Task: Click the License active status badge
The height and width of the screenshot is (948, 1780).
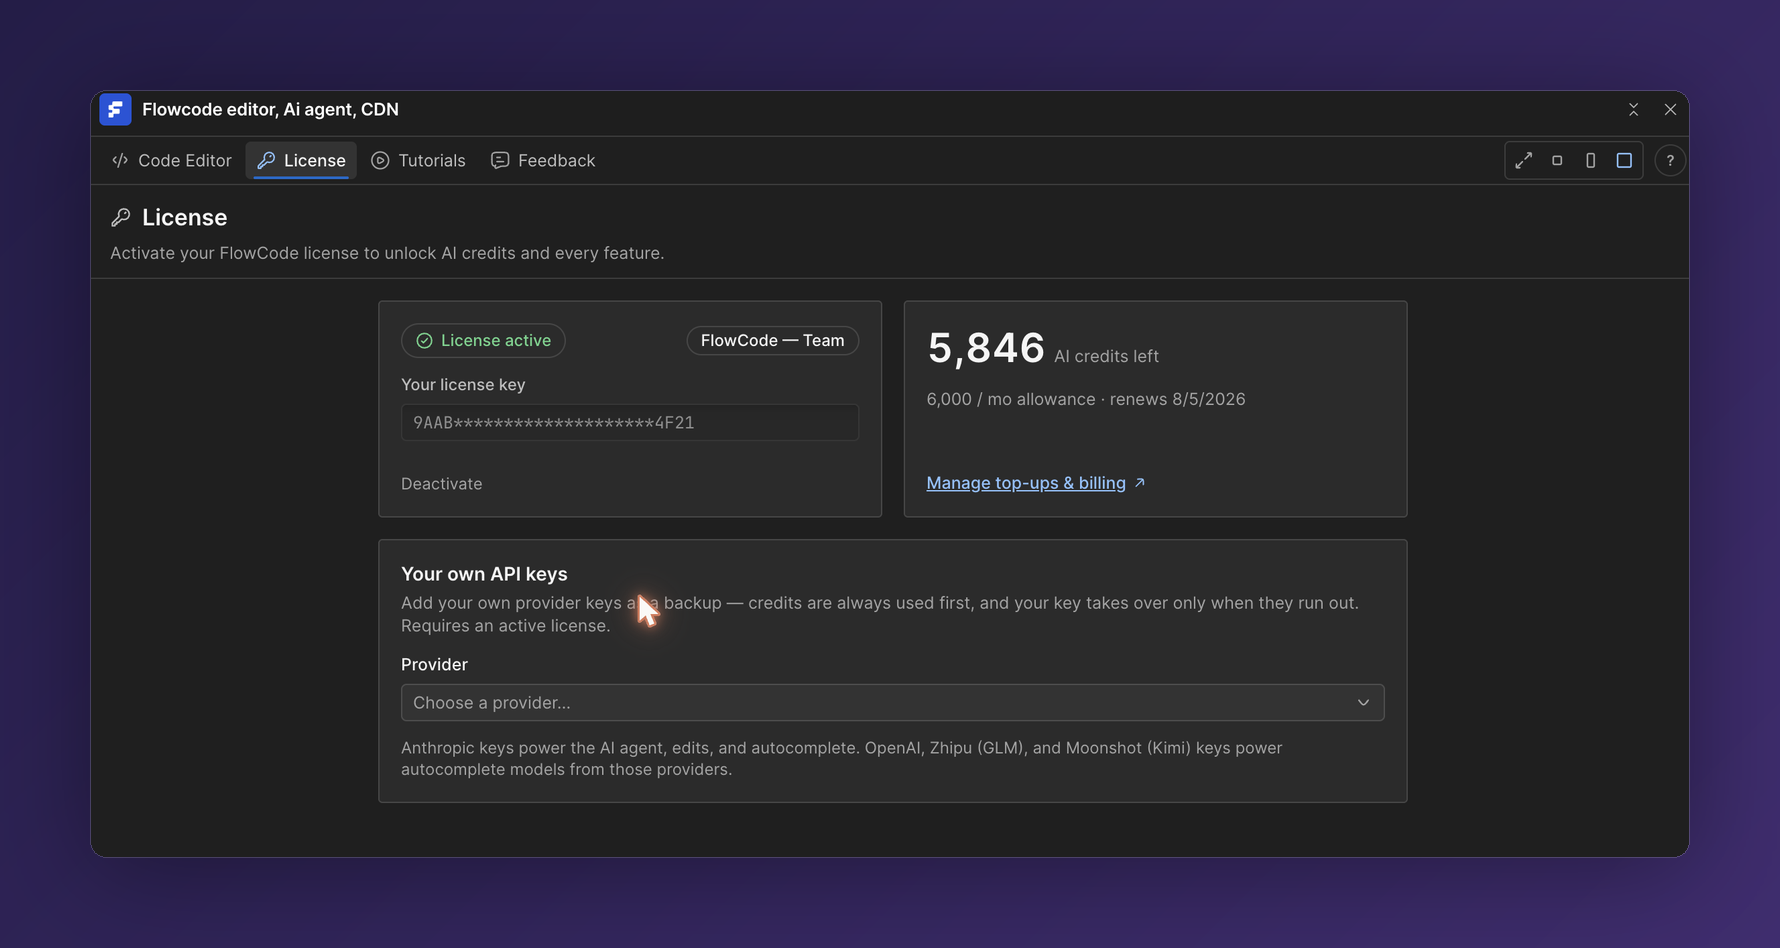Action: pyautogui.click(x=483, y=341)
